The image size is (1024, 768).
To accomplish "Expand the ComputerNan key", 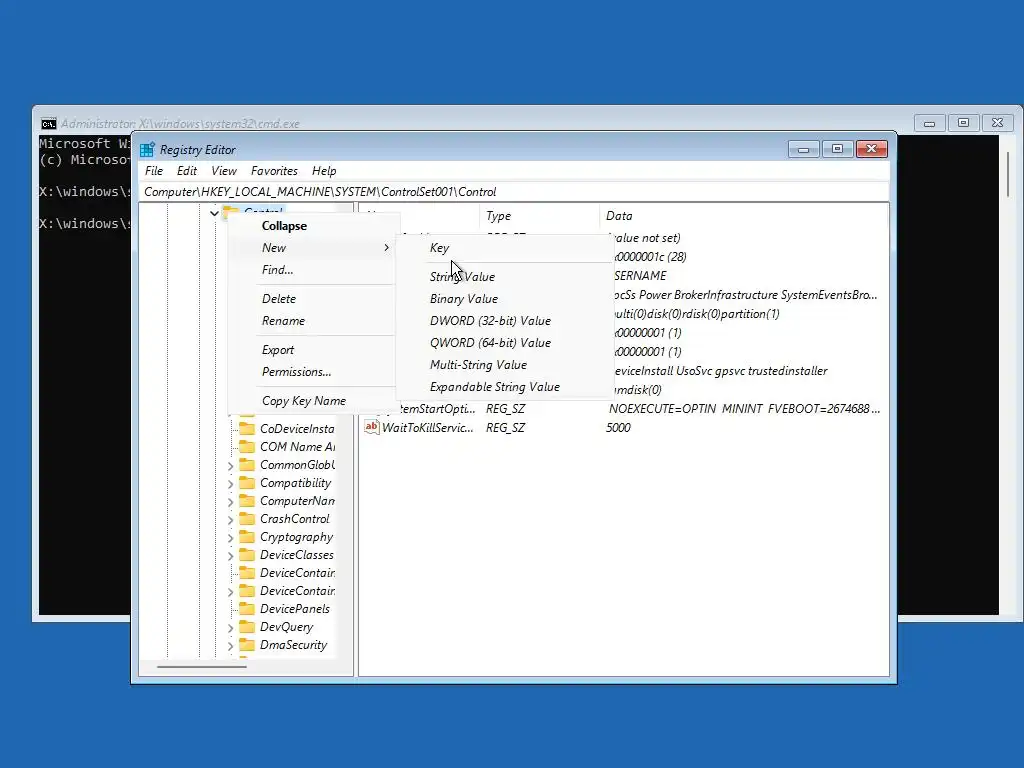I will pos(231,502).
